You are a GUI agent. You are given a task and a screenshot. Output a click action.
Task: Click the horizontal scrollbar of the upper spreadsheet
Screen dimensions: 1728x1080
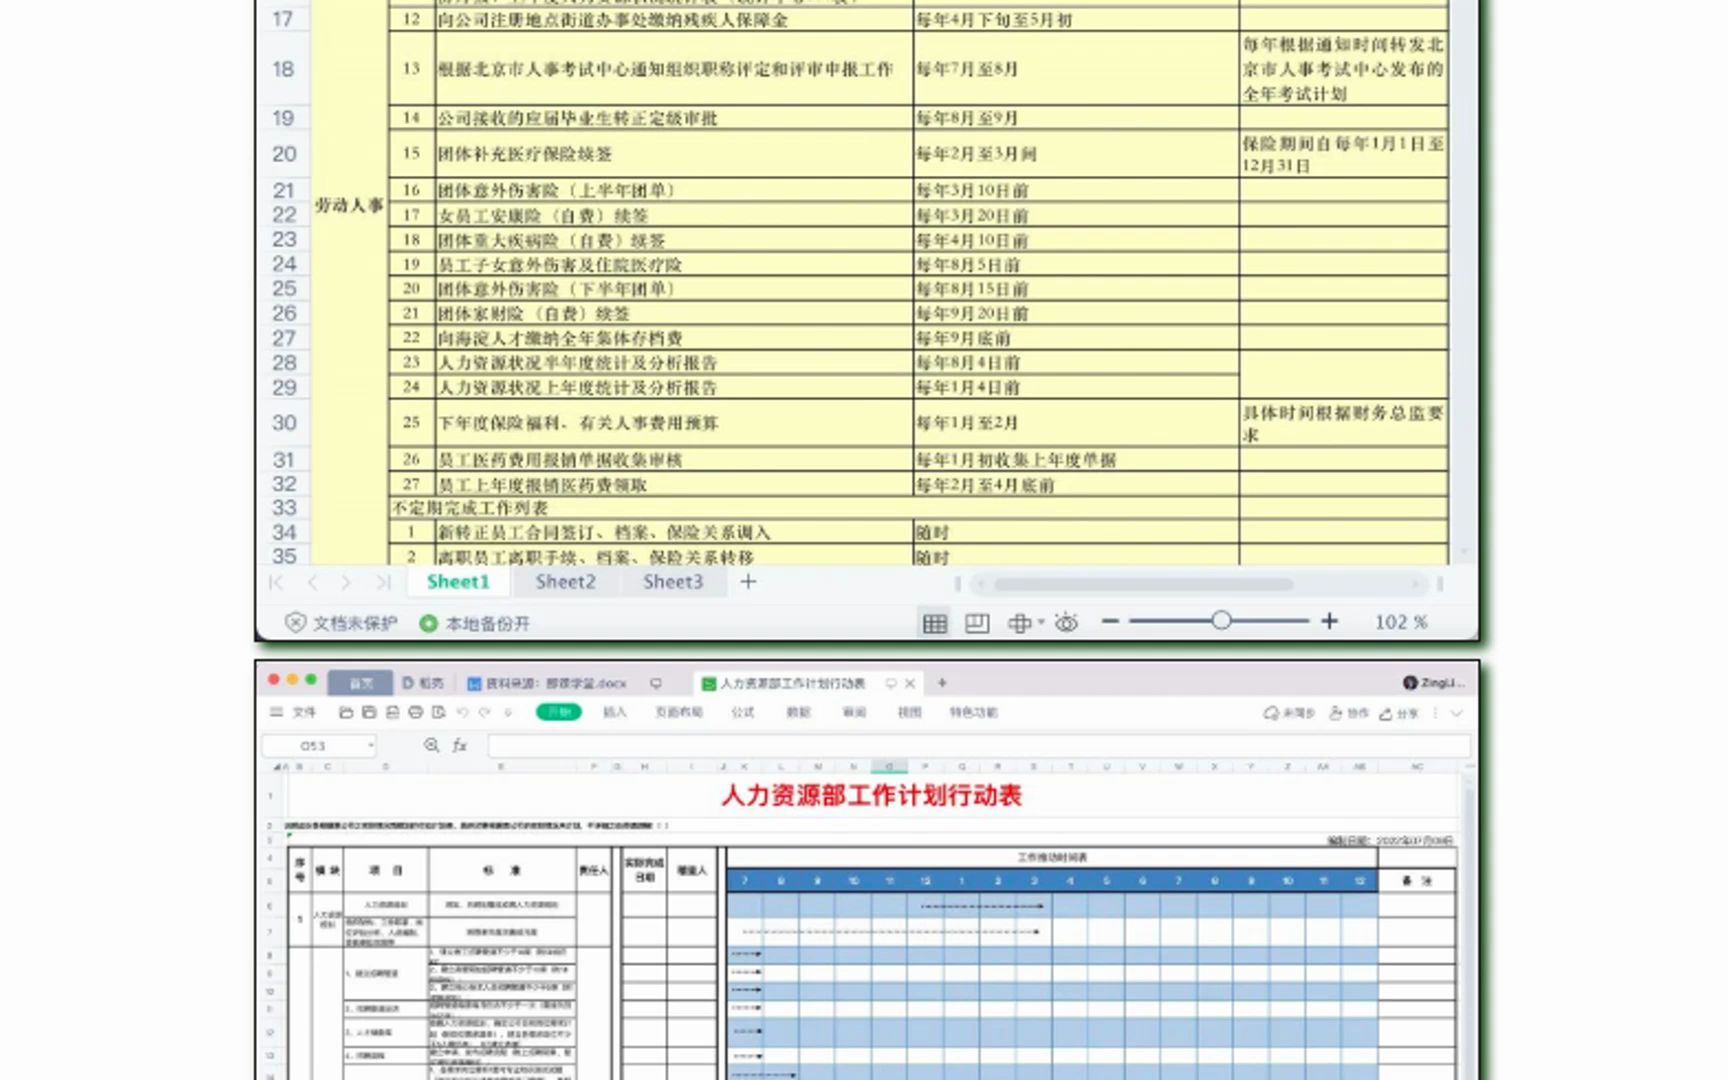pyautogui.click(x=1144, y=584)
